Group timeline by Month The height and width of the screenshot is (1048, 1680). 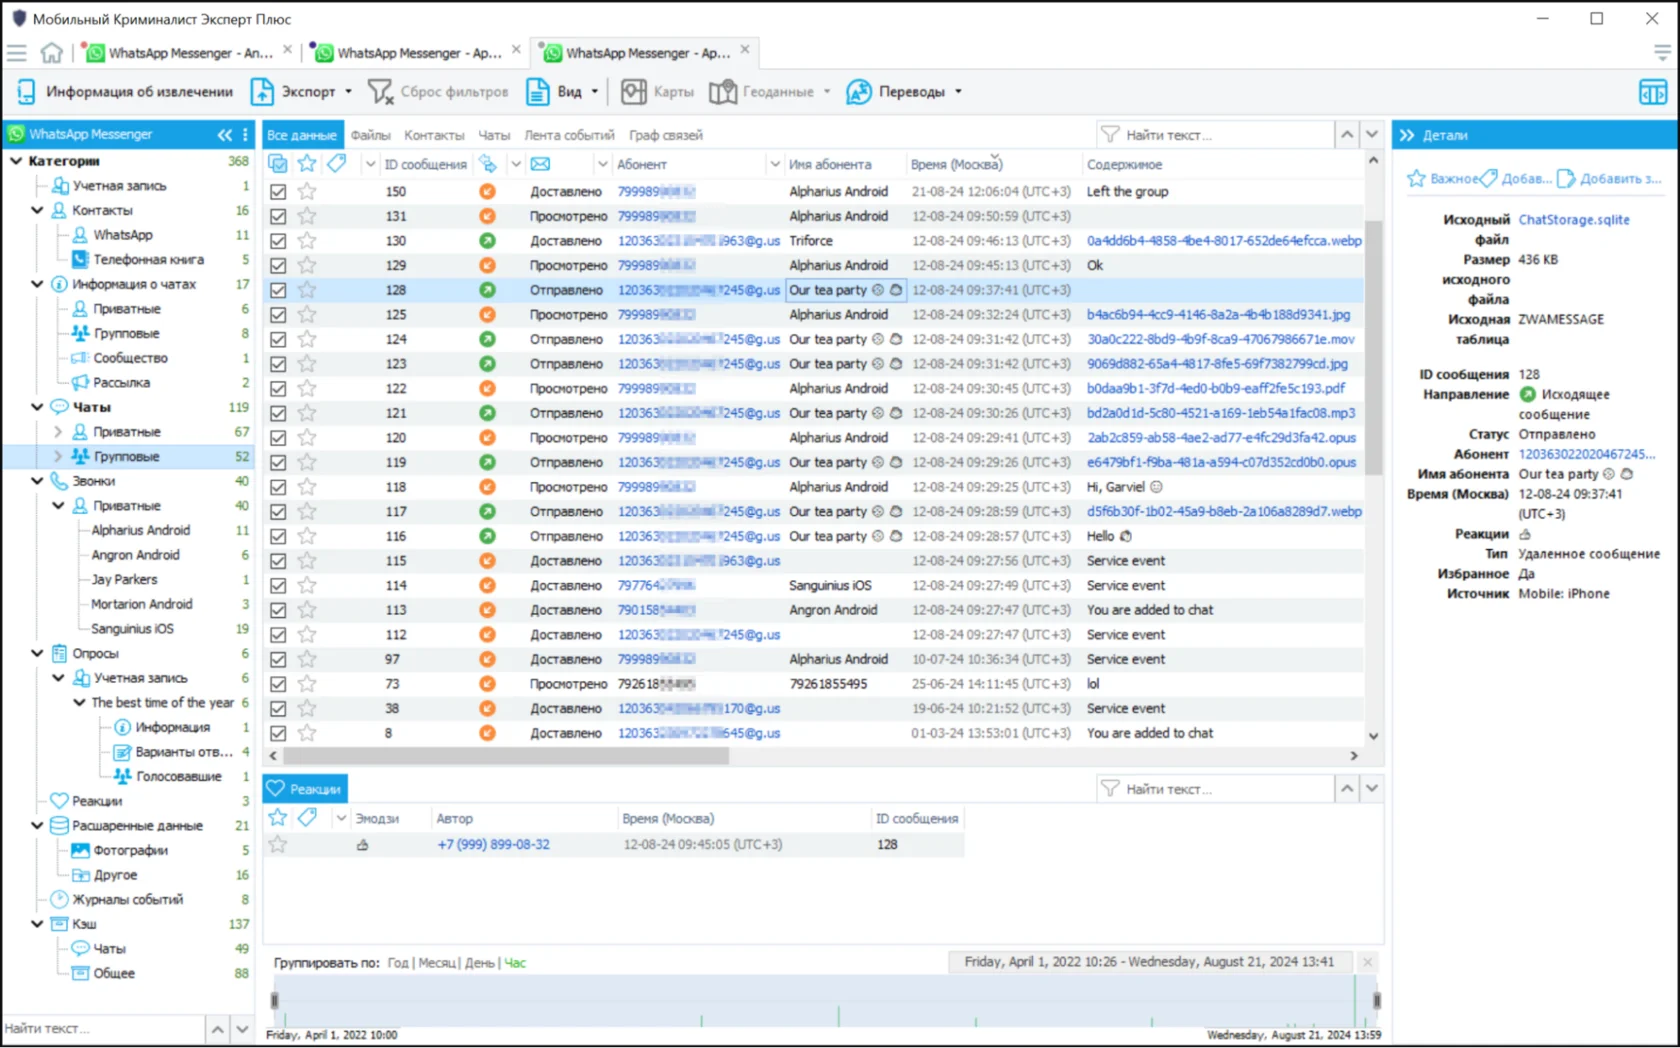point(436,963)
